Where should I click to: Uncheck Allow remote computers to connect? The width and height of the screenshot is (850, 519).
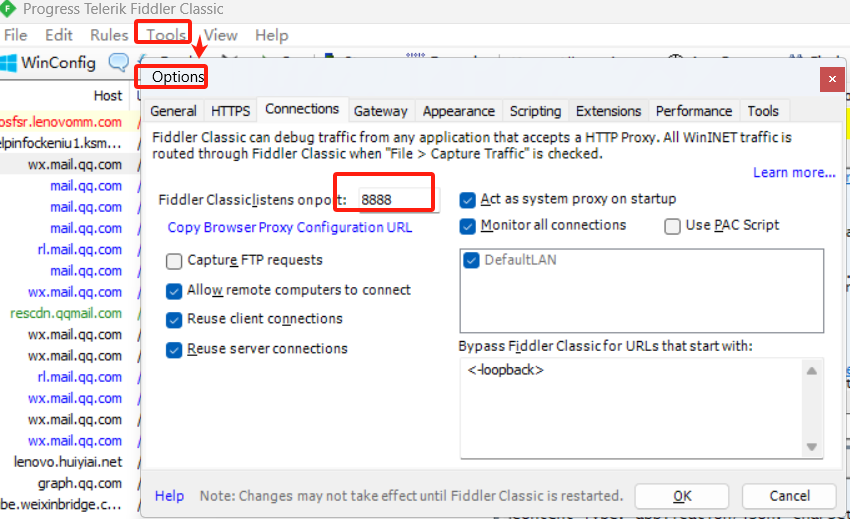[174, 291]
